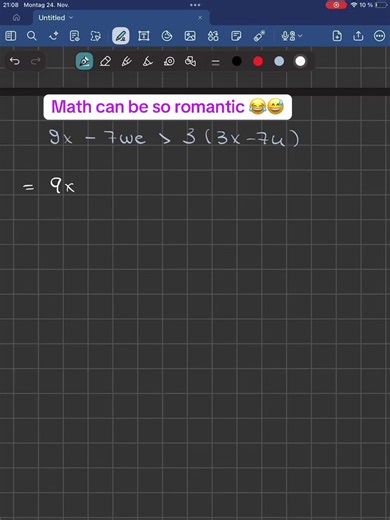Open the more options ellipsis
Viewport: 390px width, 520px height.
(379, 36)
